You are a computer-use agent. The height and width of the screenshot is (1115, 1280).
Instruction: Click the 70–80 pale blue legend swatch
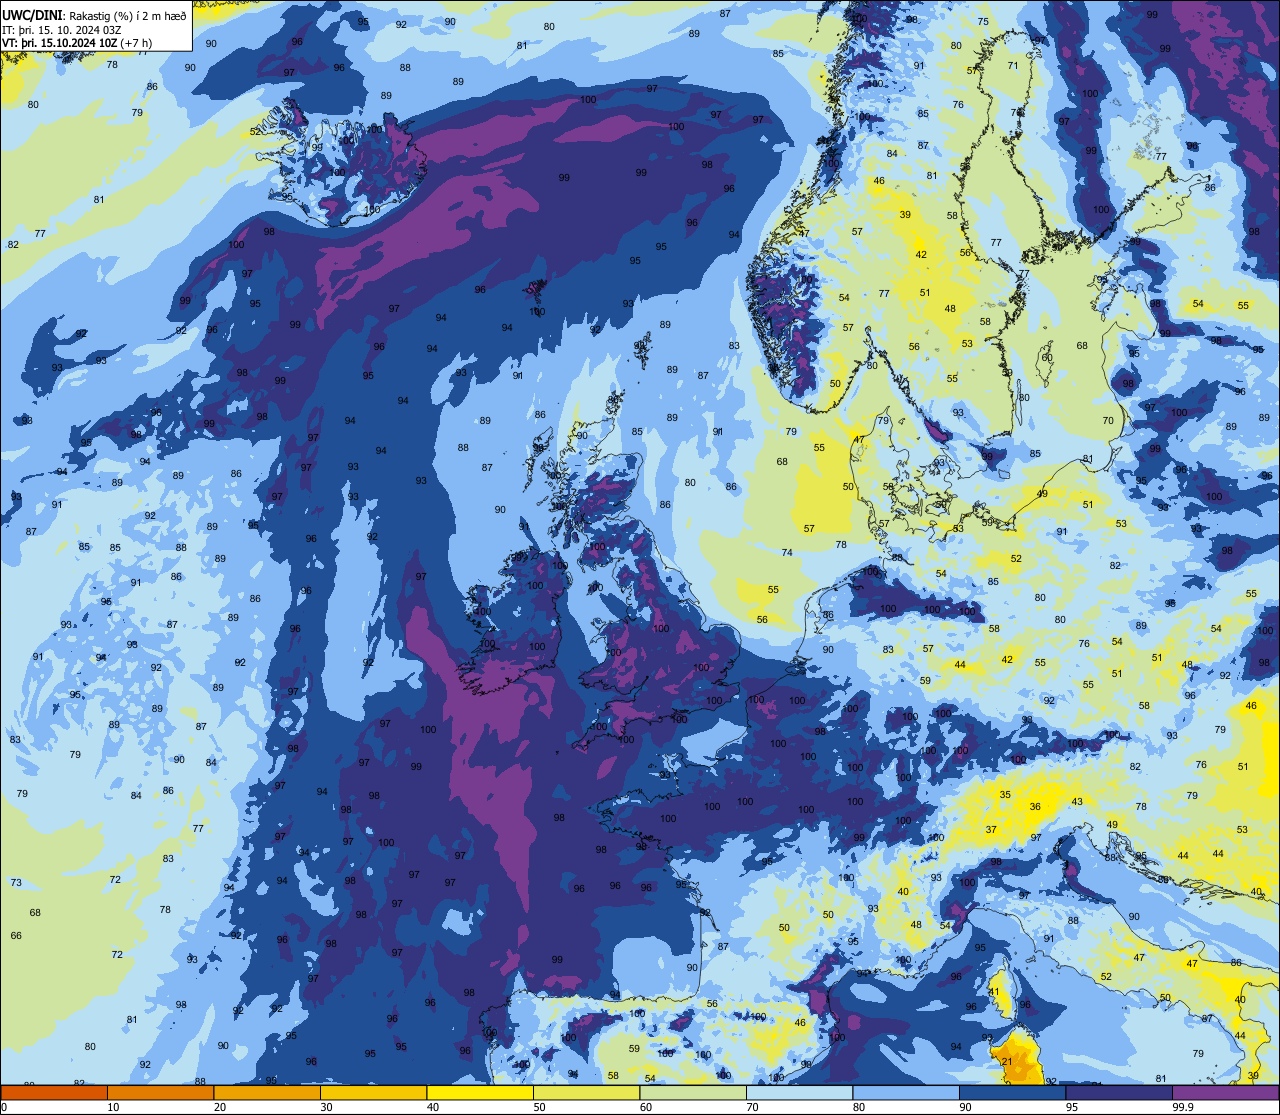[x=799, y=1093]
